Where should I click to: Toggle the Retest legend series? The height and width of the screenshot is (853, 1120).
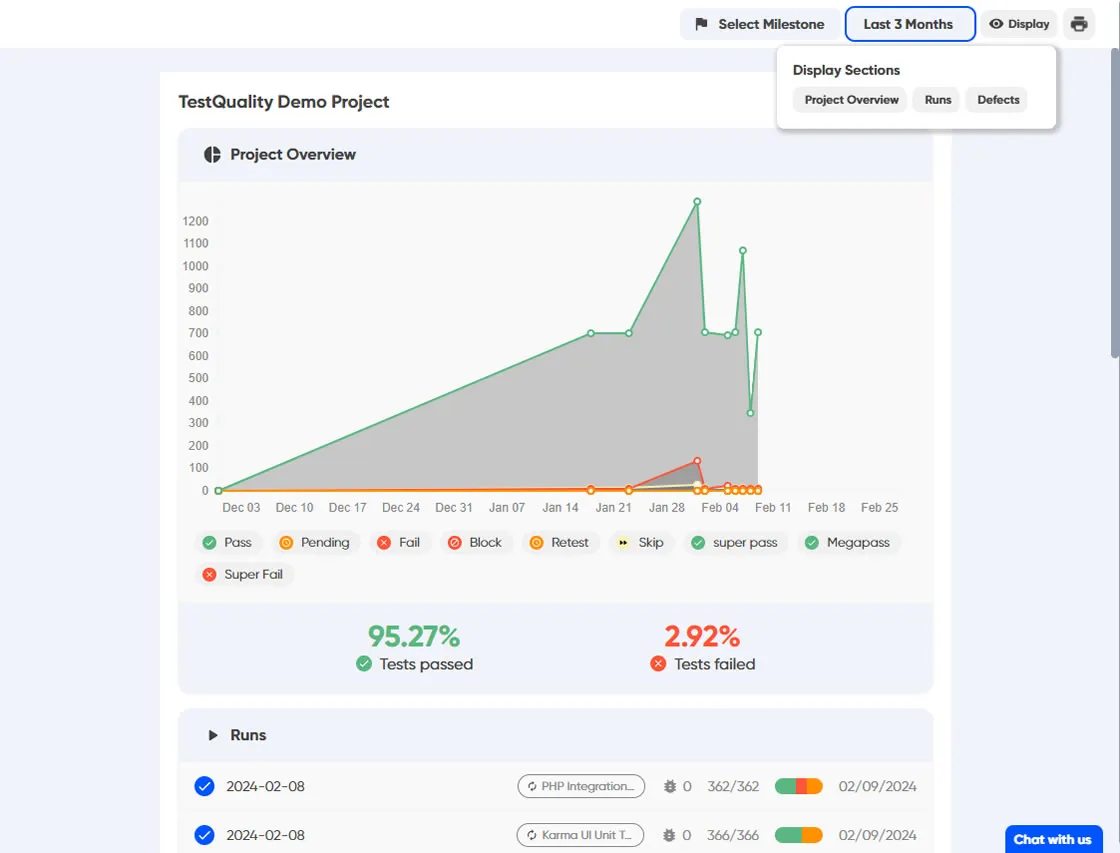pos(561,543)
